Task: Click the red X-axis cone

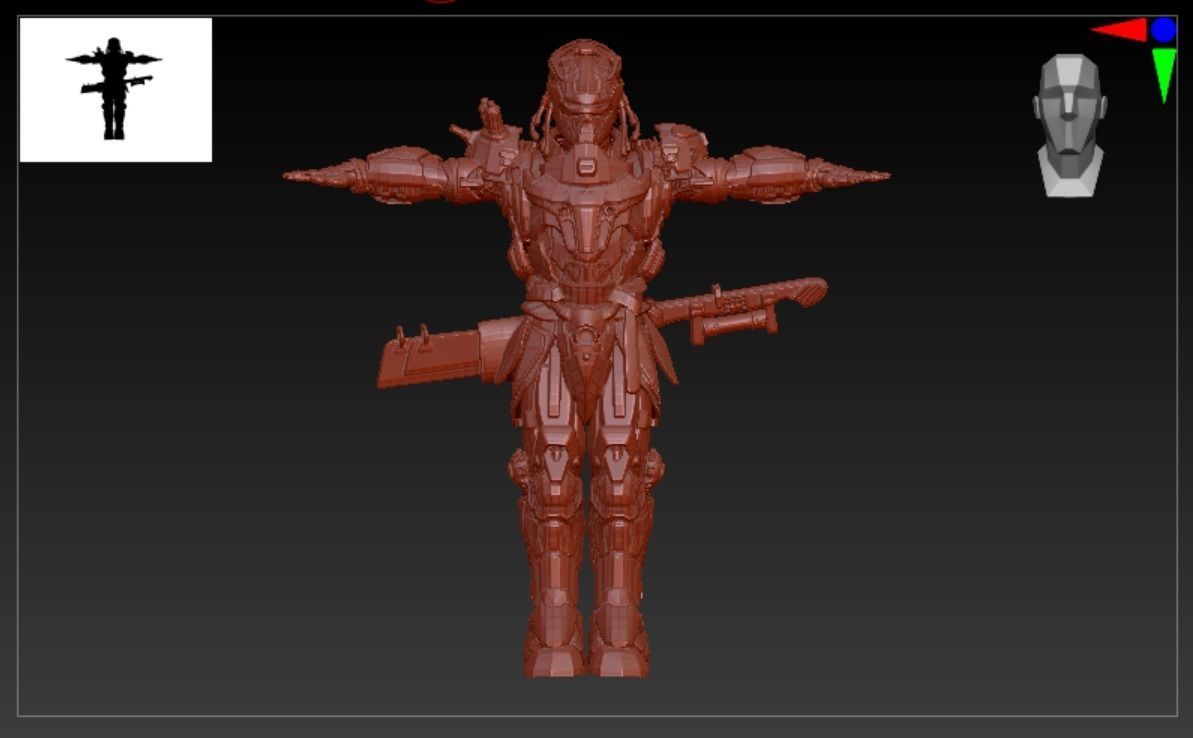Action: point(1119,30)
